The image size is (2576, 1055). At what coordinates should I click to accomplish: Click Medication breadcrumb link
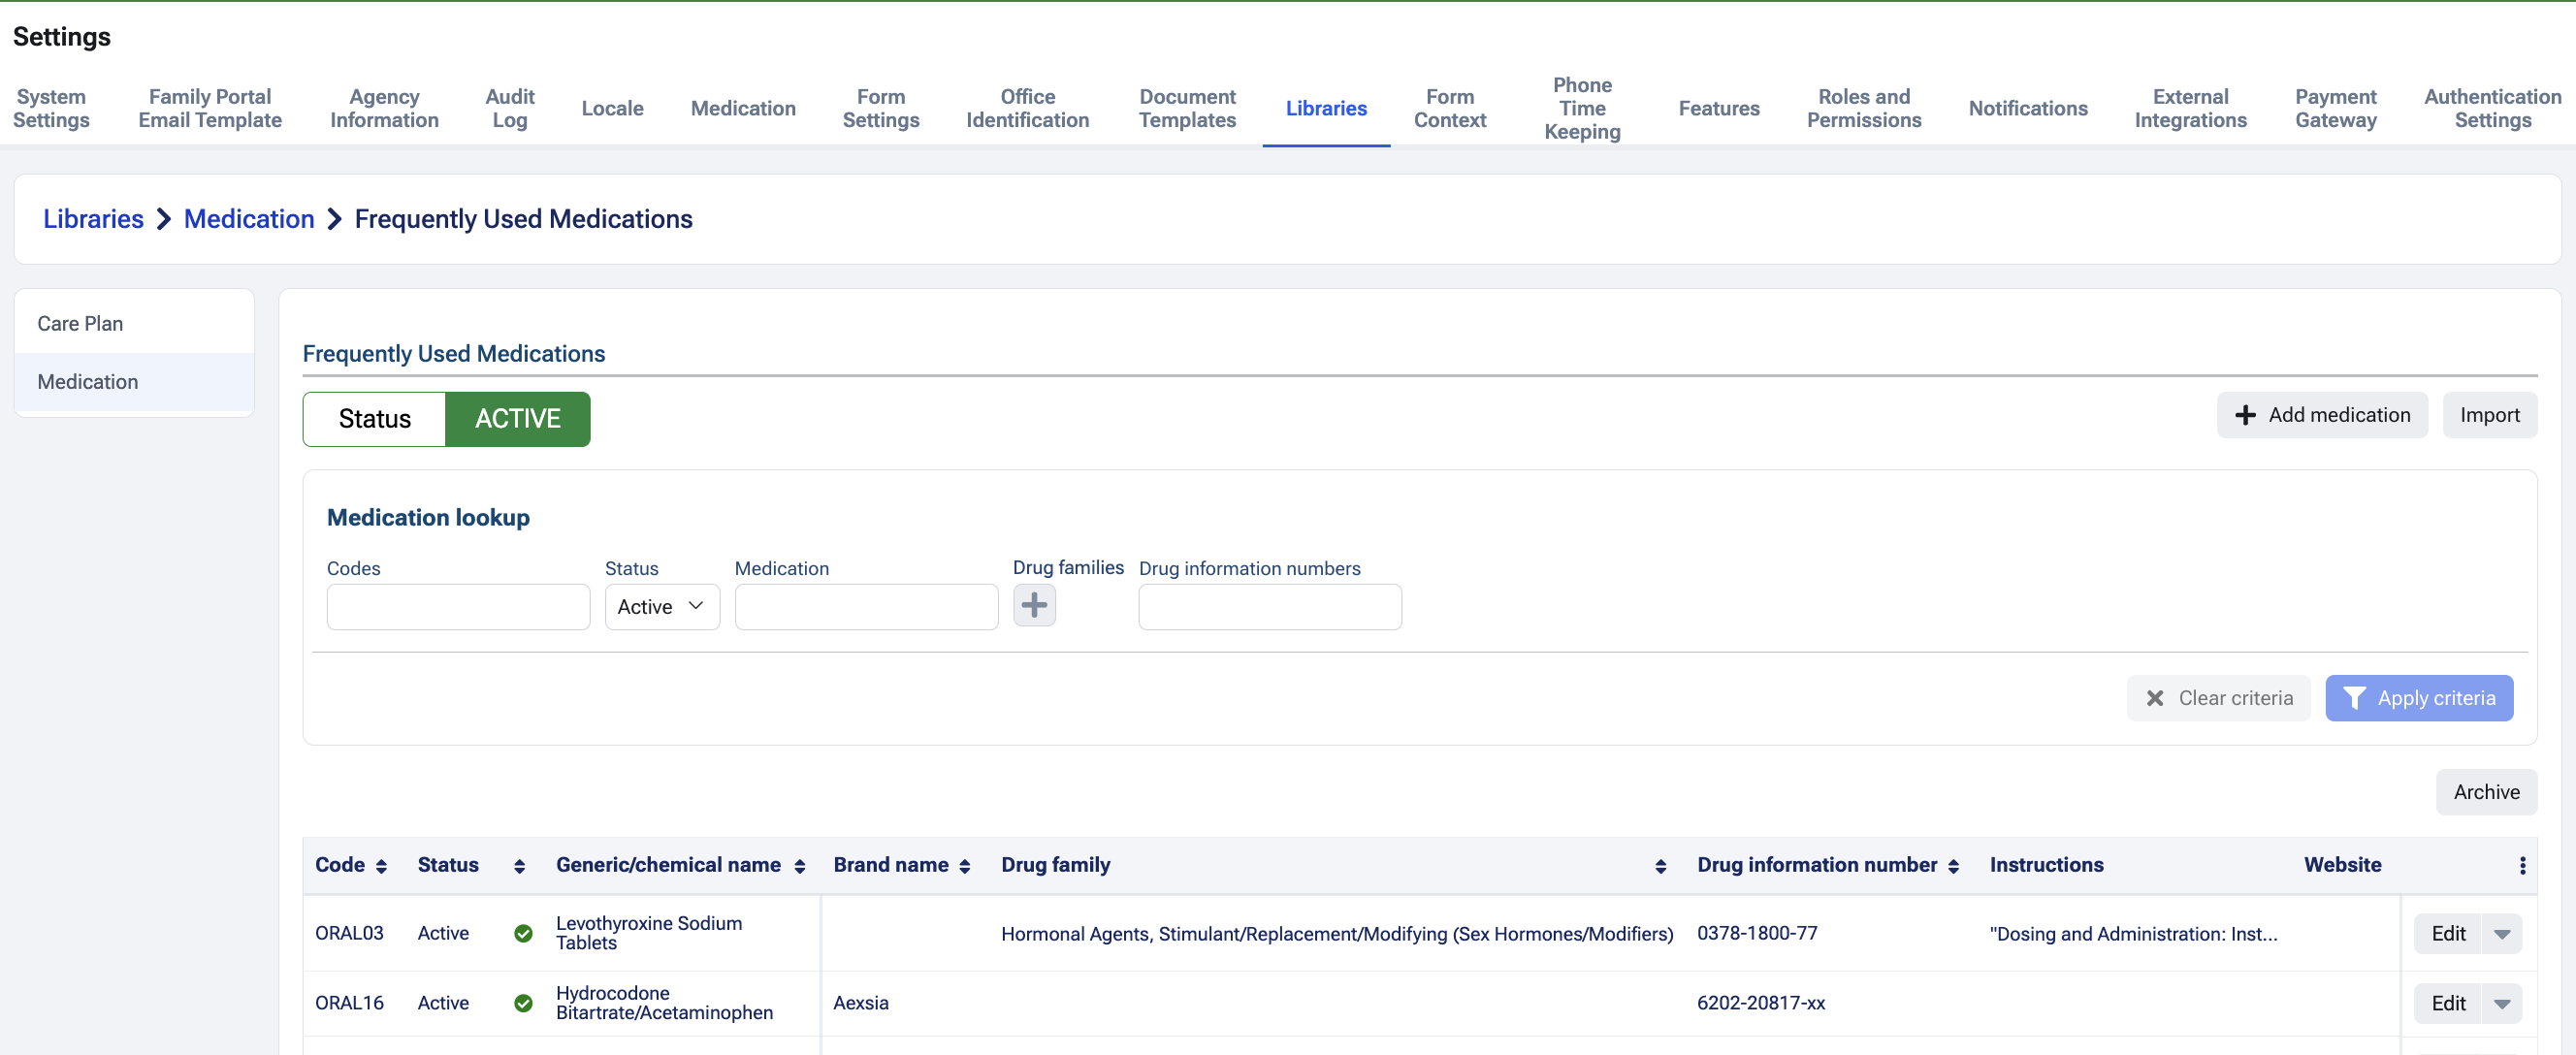click(249, 219)
